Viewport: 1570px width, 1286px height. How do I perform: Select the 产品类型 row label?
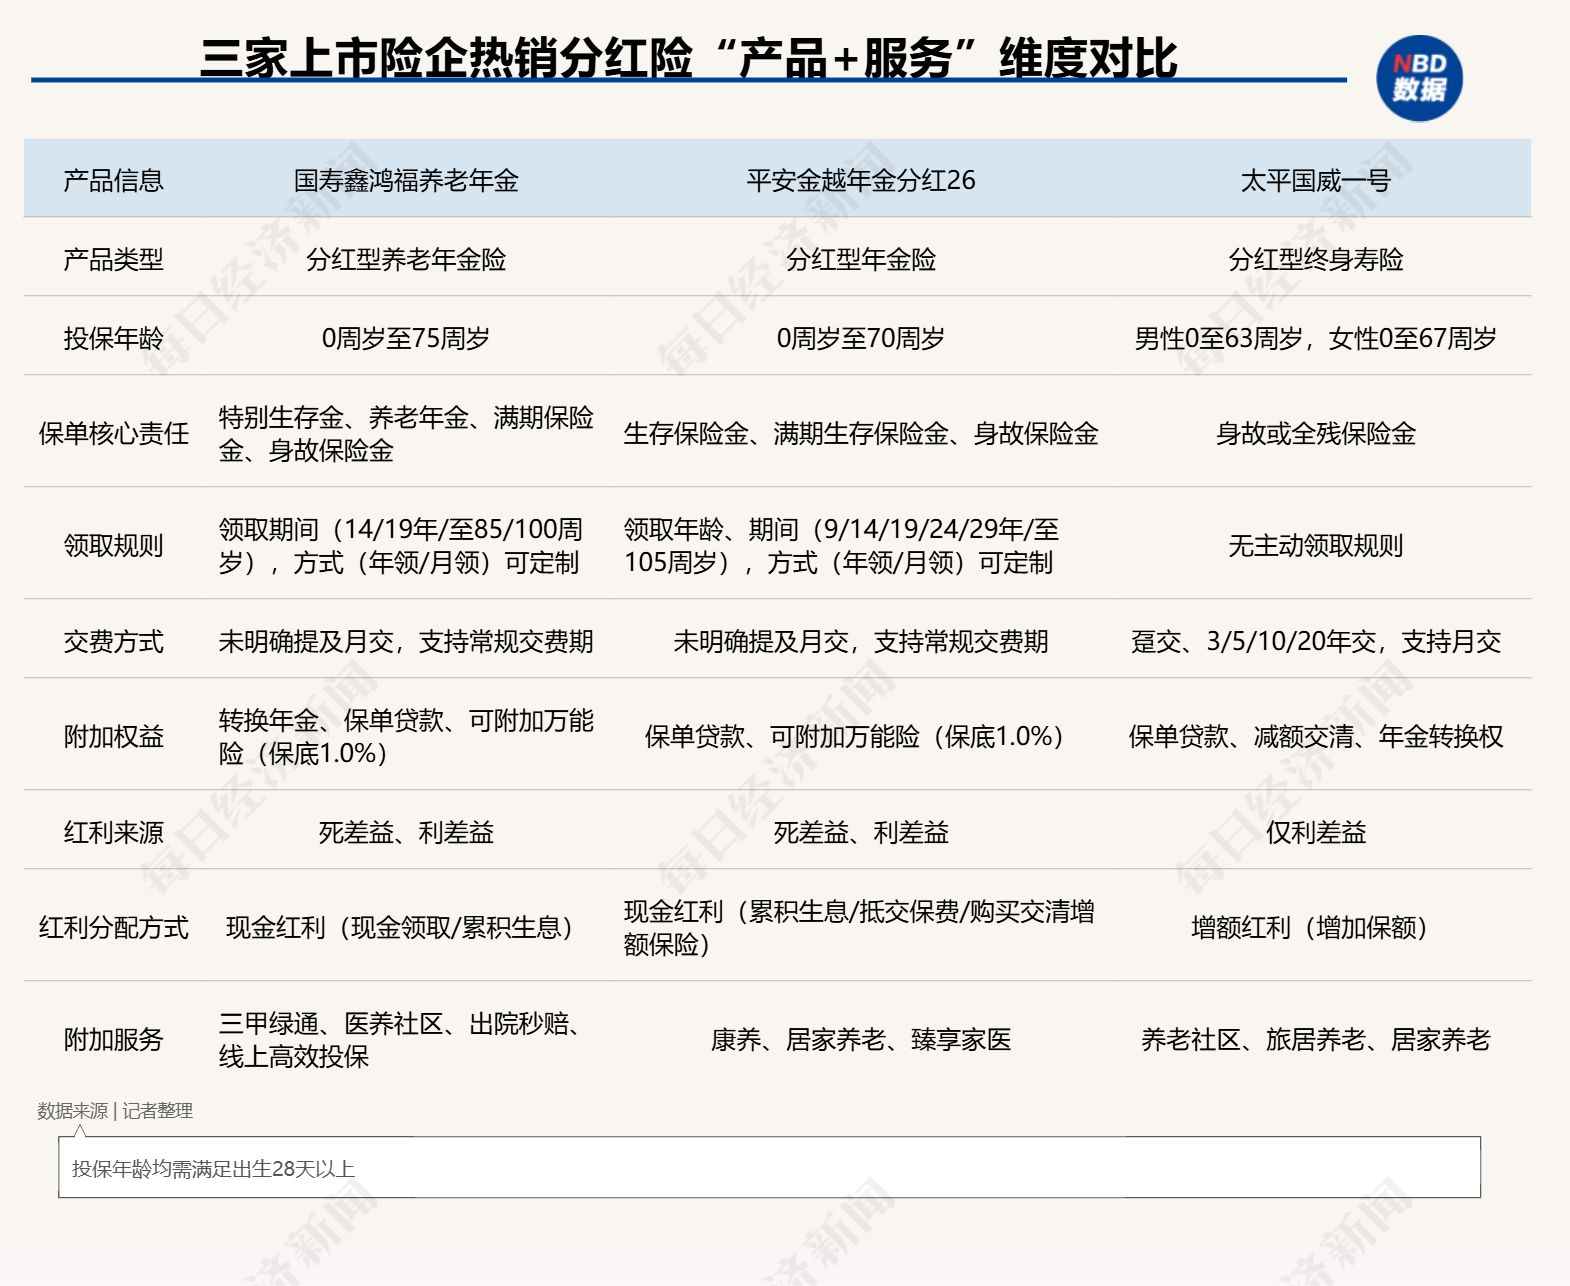click(113, 259)
